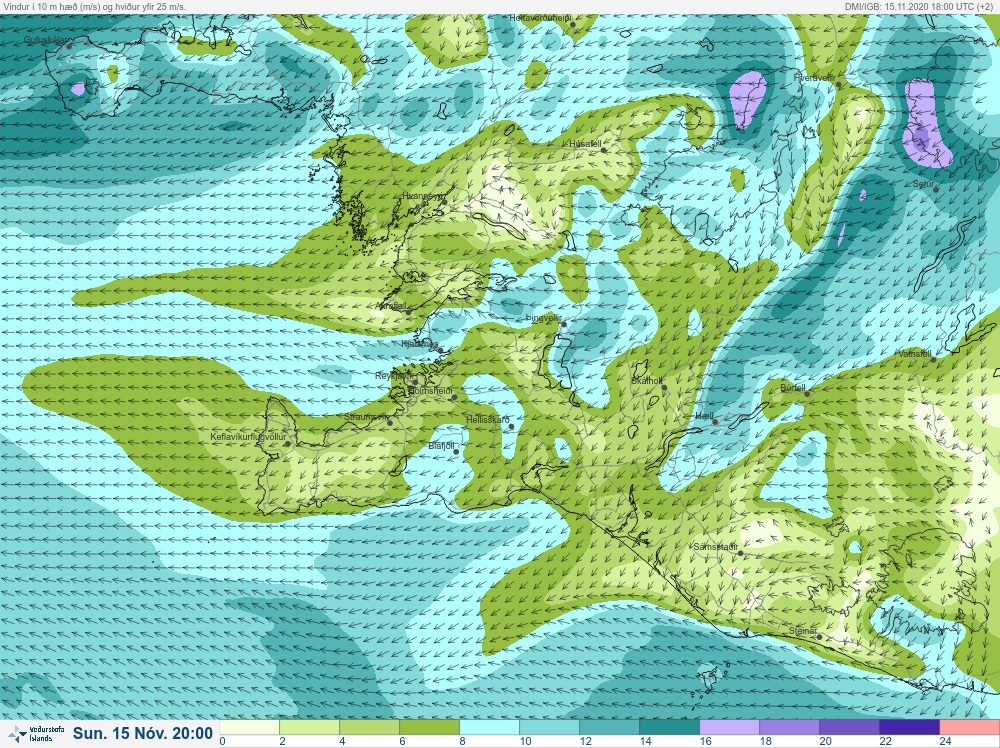Viewport: 1000px width, 748px height.
Task: Select the Setur station label
Action: [x=923, y=184]
